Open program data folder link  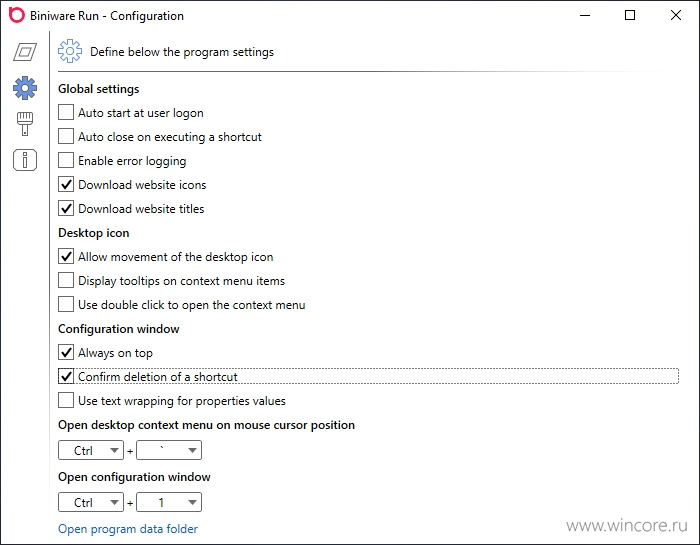(x=128, y=529)
